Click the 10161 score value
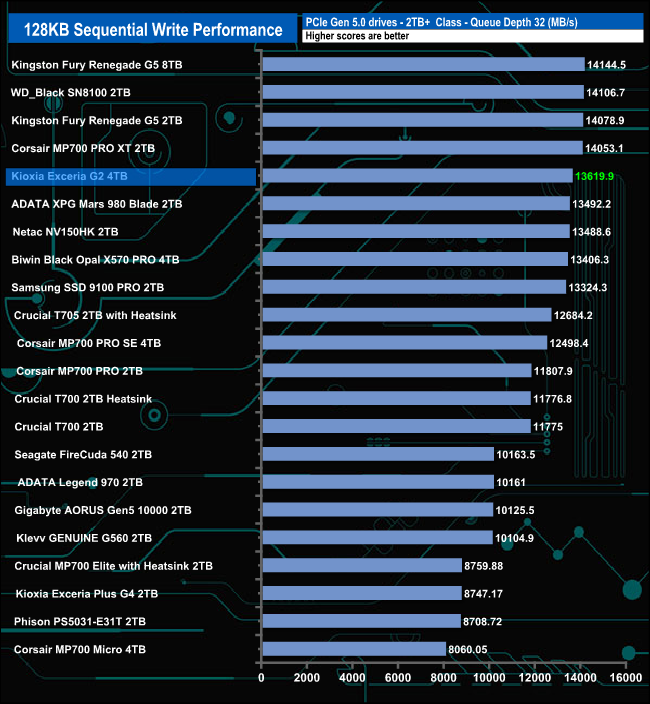Screen dimensions: 650x704 (x=511, y=482)
